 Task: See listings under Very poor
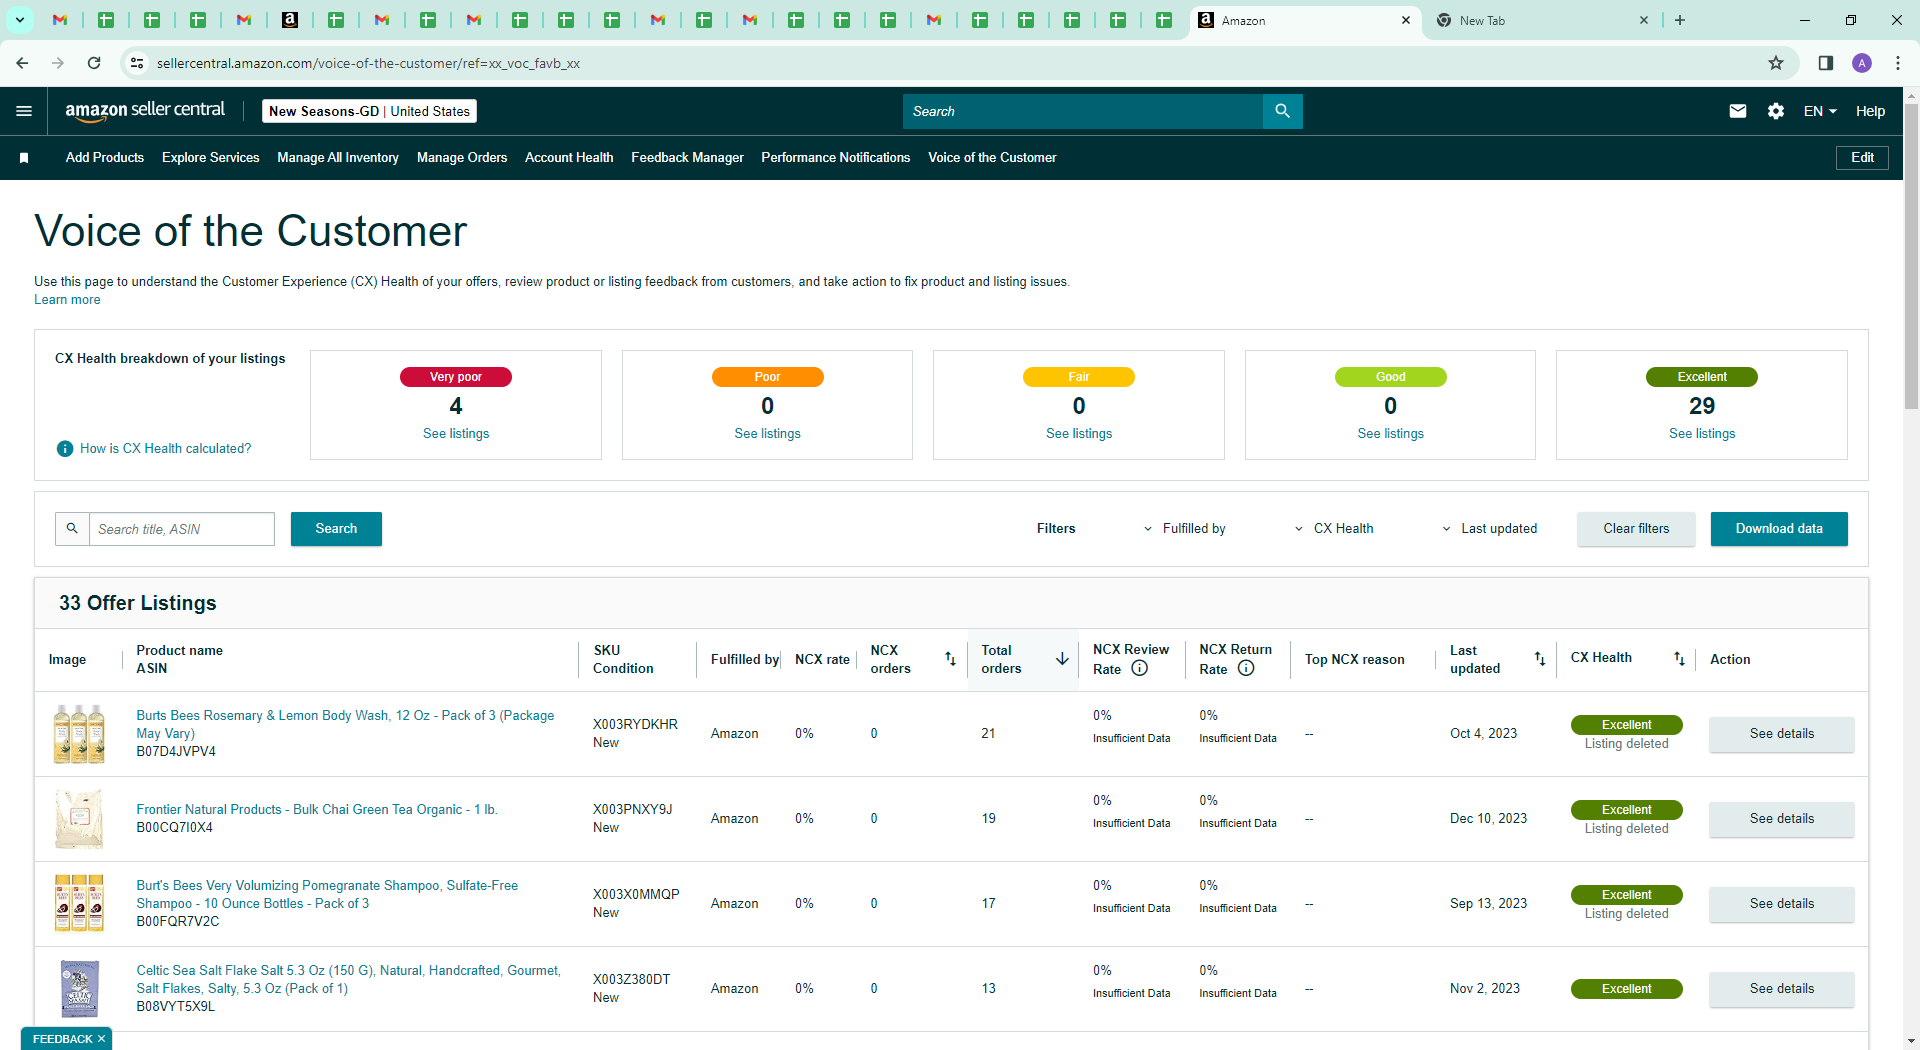tap(456, 434)
